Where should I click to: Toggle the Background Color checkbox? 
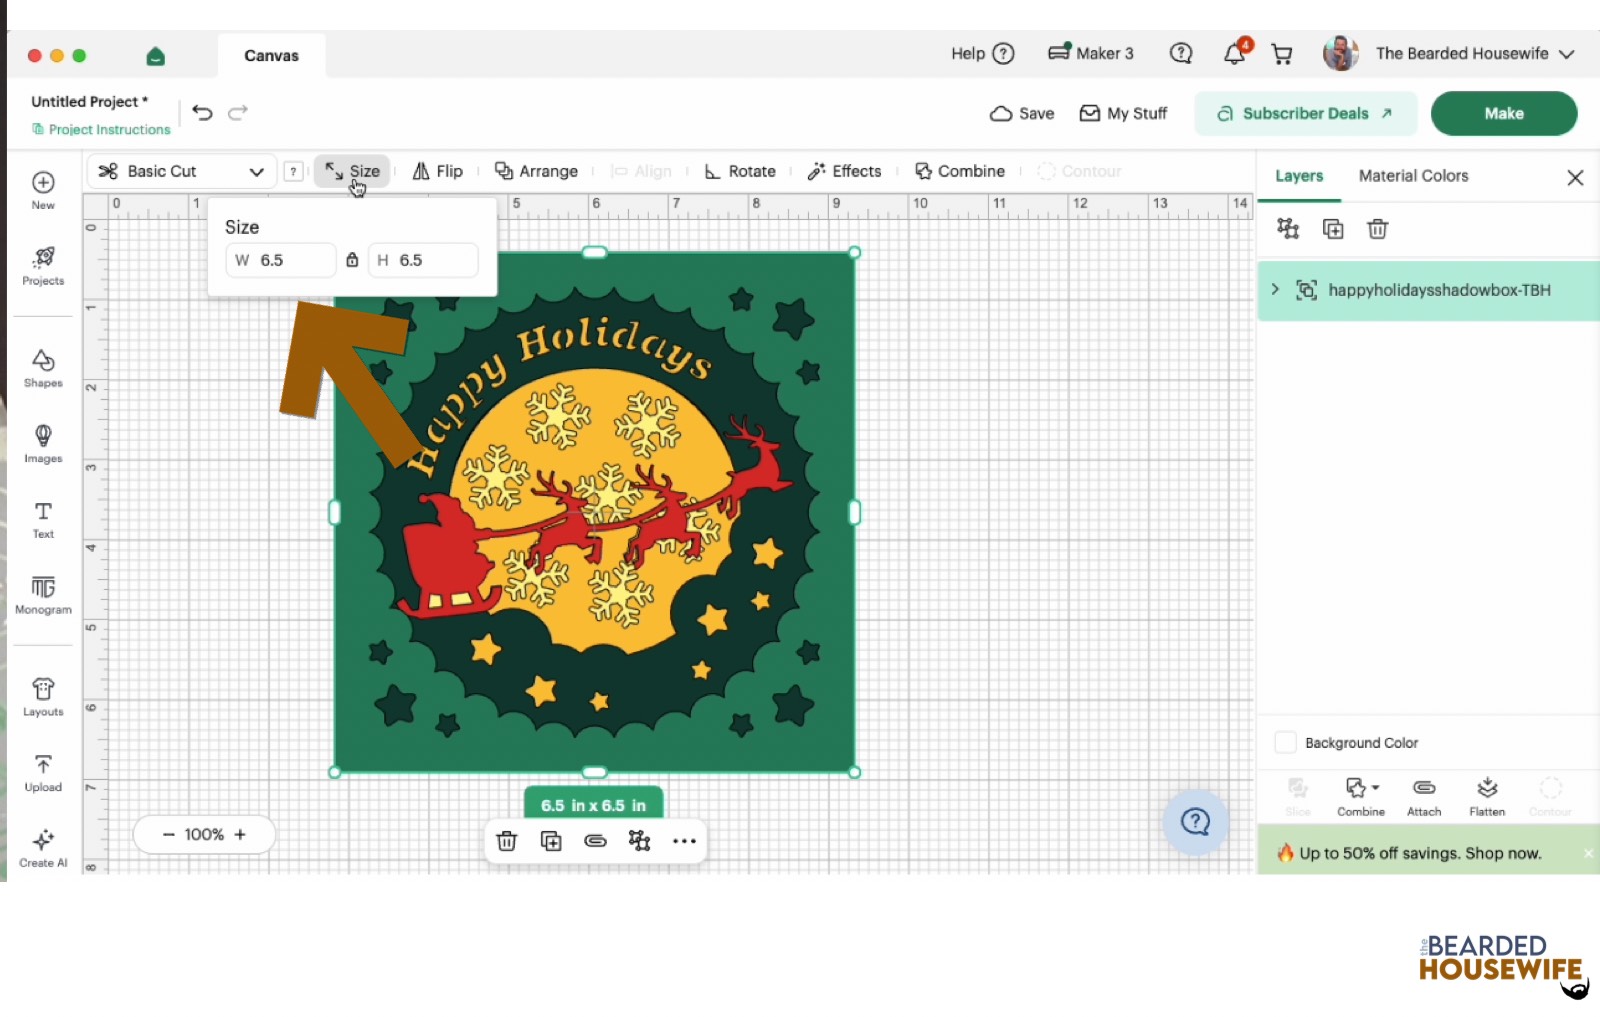[1286, 742]
